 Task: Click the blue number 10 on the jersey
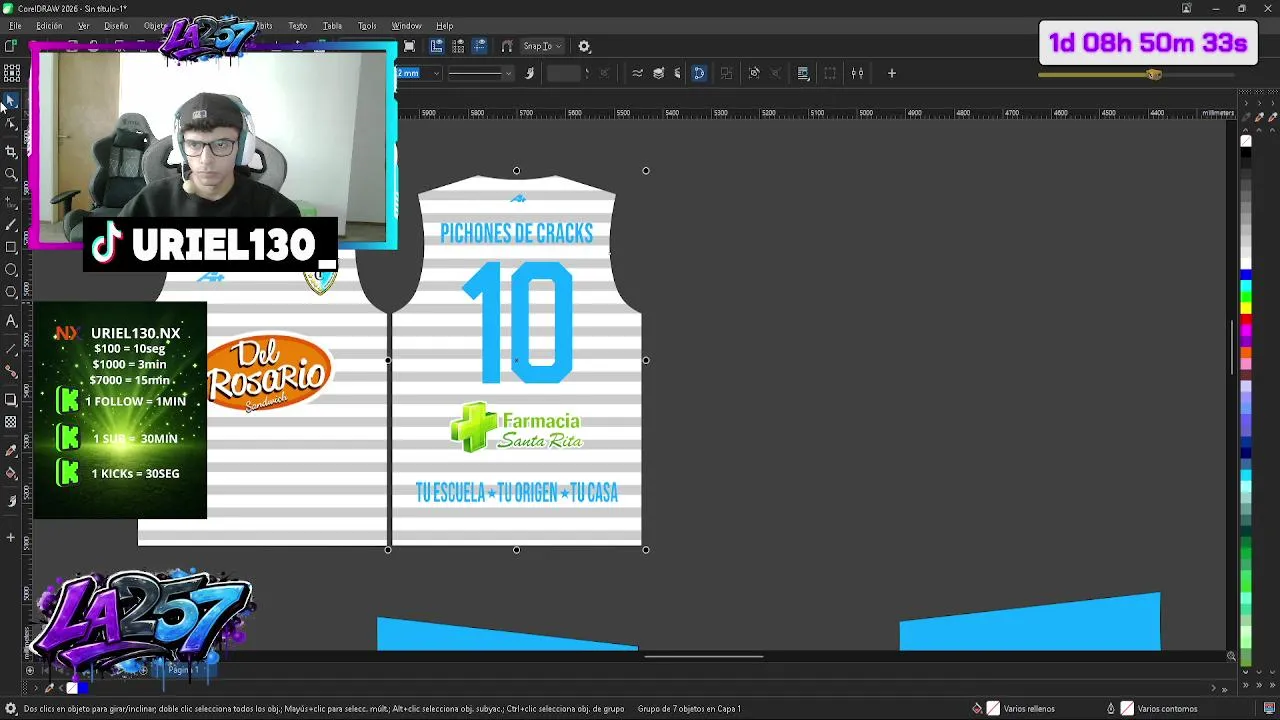click(x=519, y=322)
